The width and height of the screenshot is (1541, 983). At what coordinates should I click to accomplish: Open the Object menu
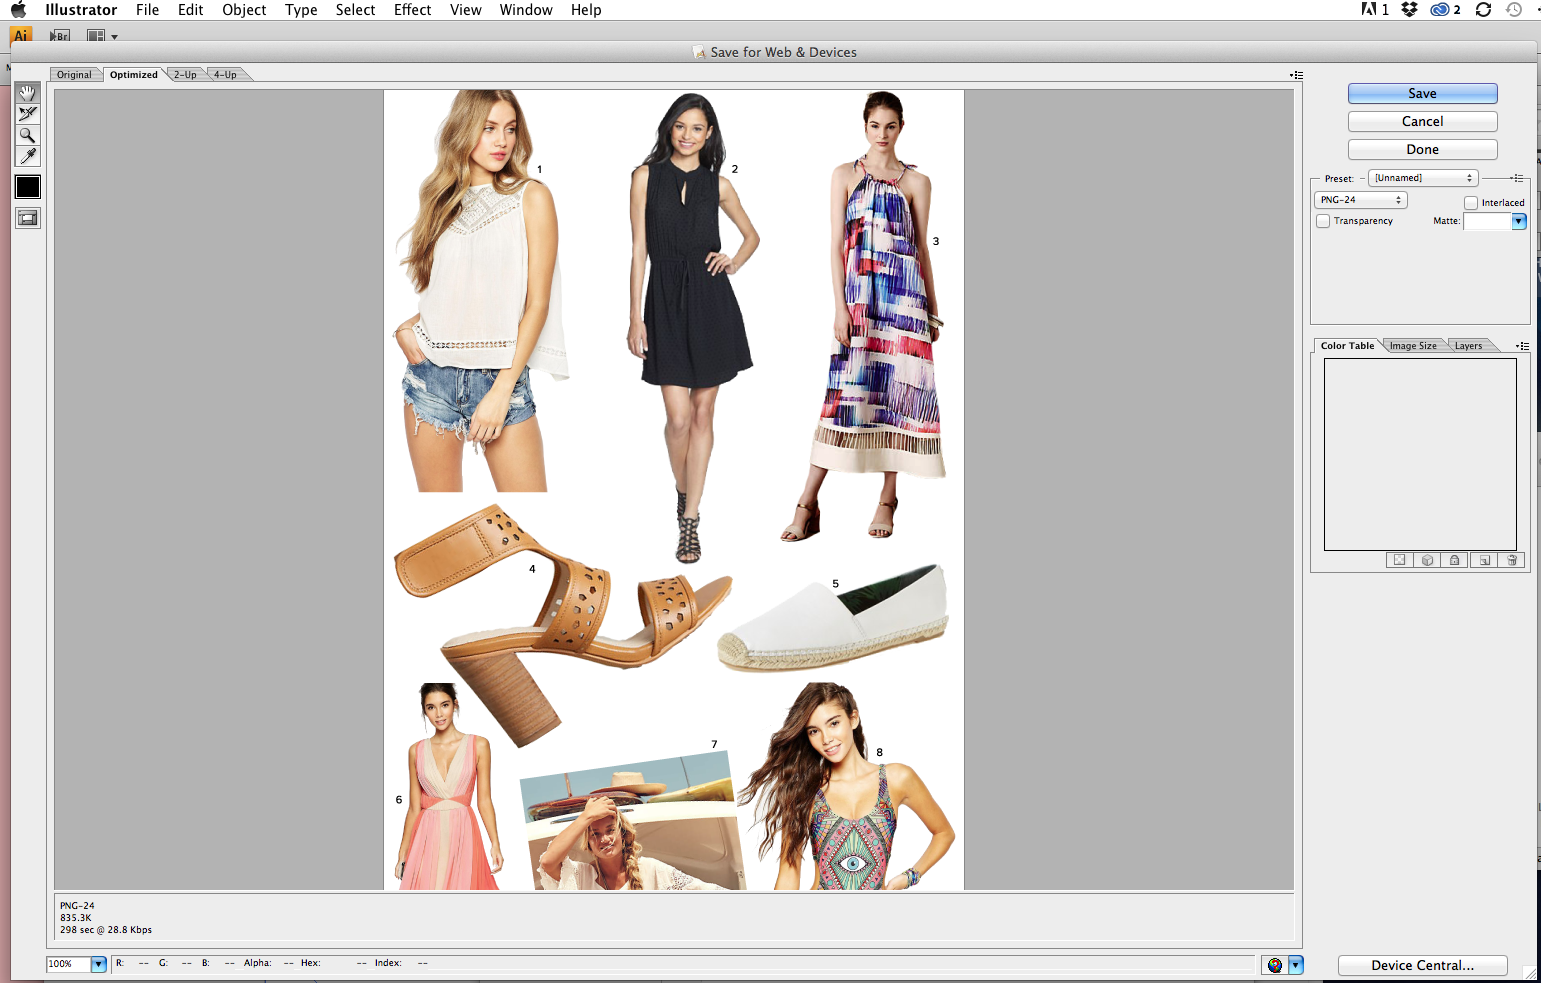[244, 10]
